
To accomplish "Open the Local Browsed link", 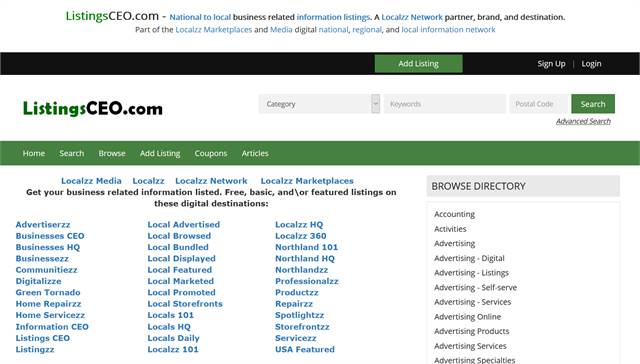I will pos(179,236).
